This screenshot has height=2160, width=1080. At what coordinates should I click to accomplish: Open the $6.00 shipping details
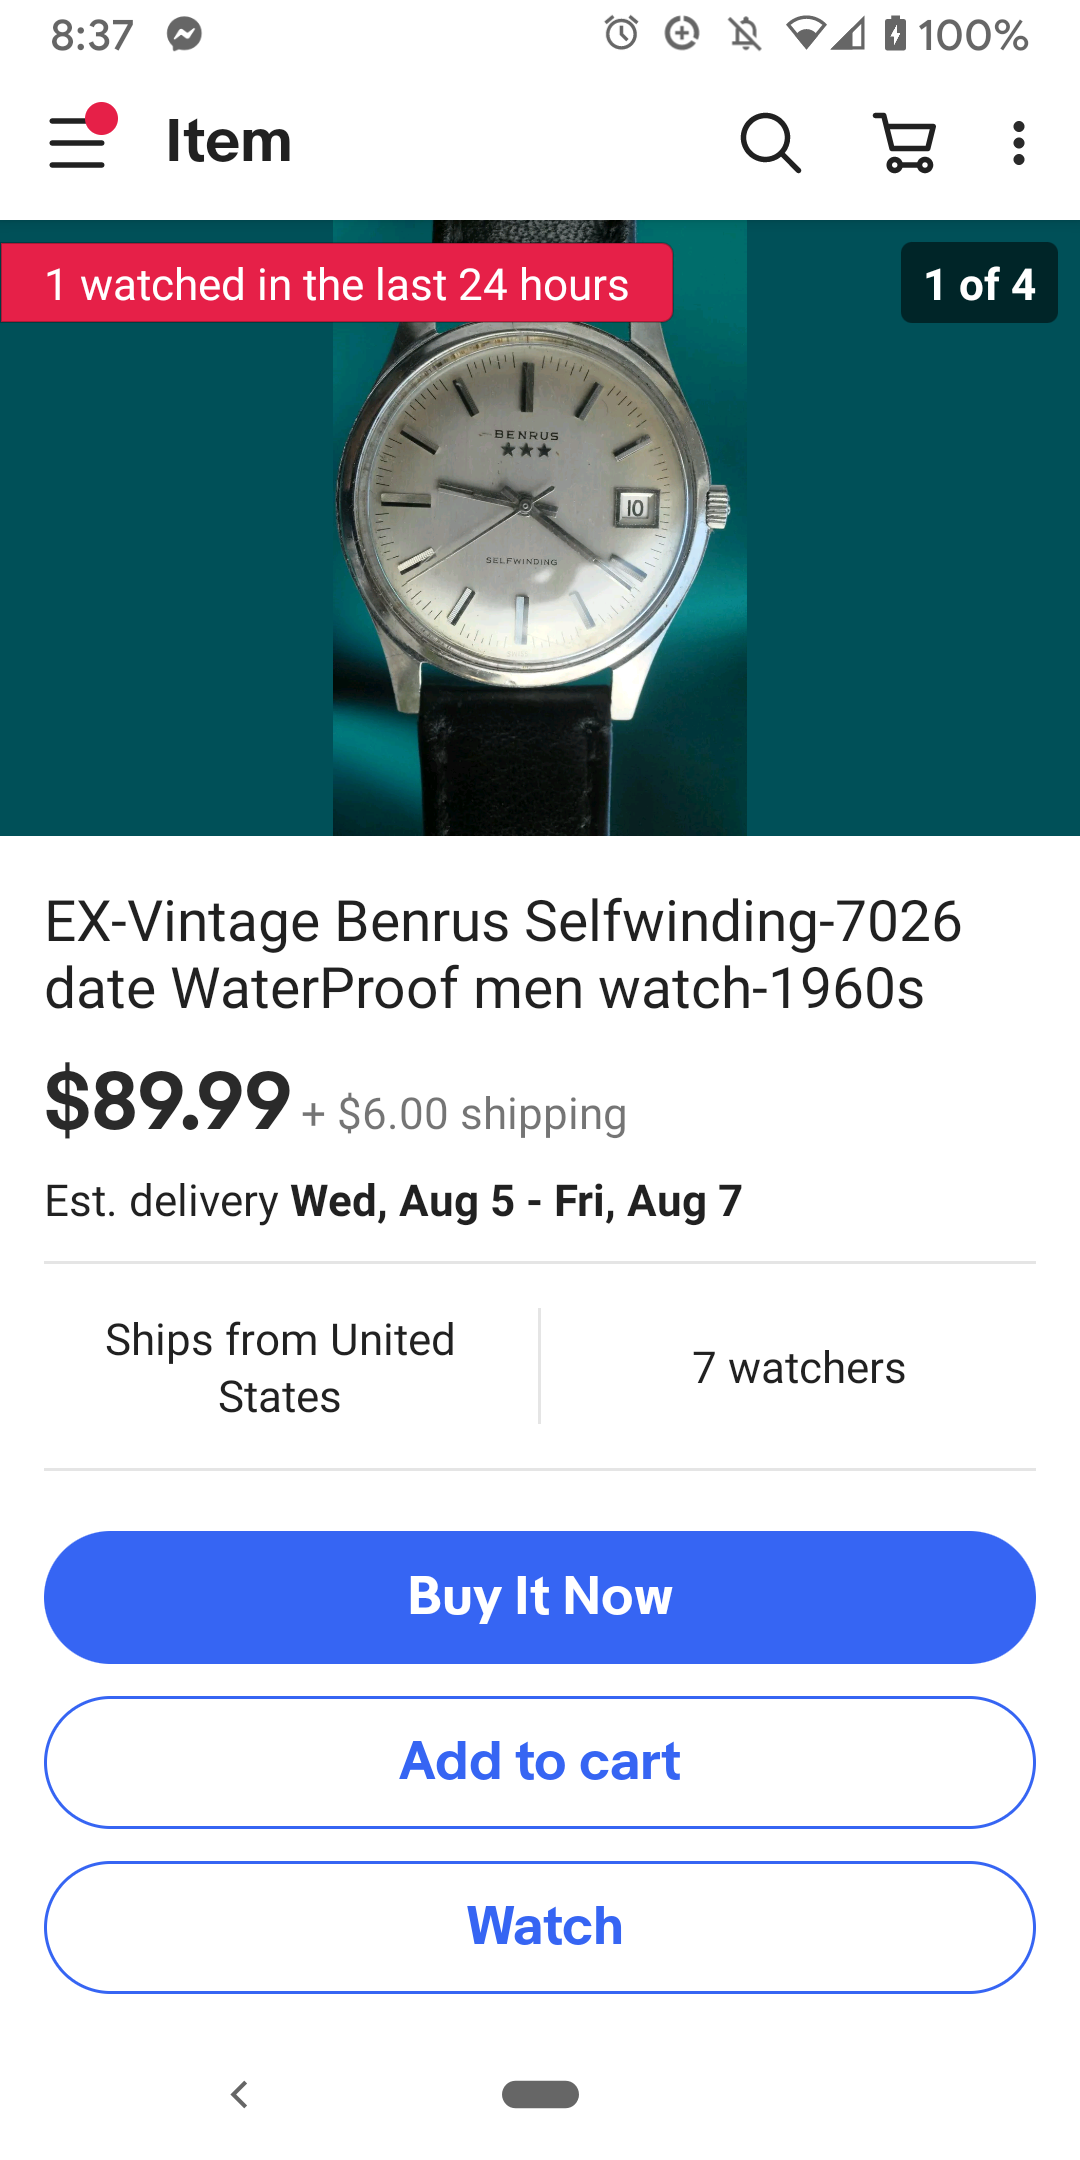(465, 1114)
